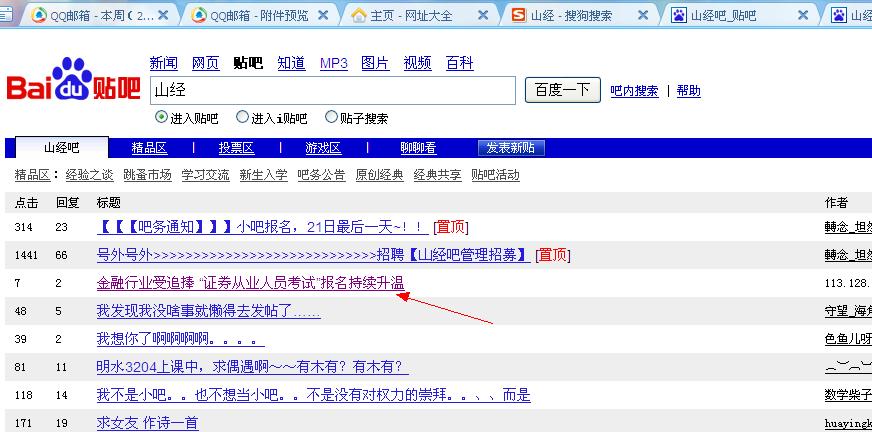The height and width of the screenshot is (432, 872).
Task: Click the 发表新贴 button
Action: [x=510, y=148]
